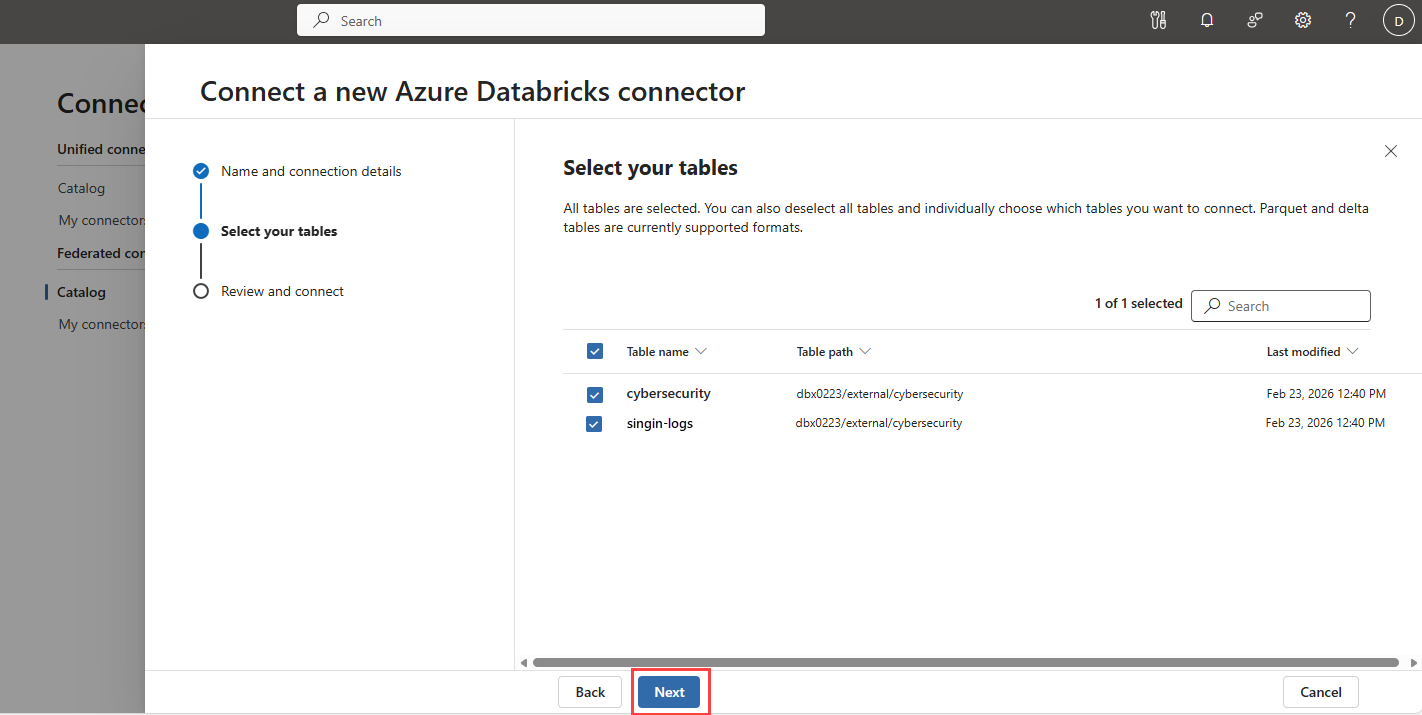Click the left arrow of horizontal scrollbar
Image resolution: width=1422 pixels, height=715 pixels.
[525, 662]
